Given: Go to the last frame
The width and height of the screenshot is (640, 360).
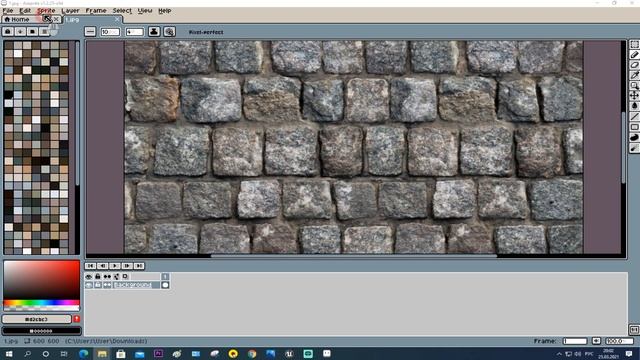Looking at the screenshot, I should (139, 266).
